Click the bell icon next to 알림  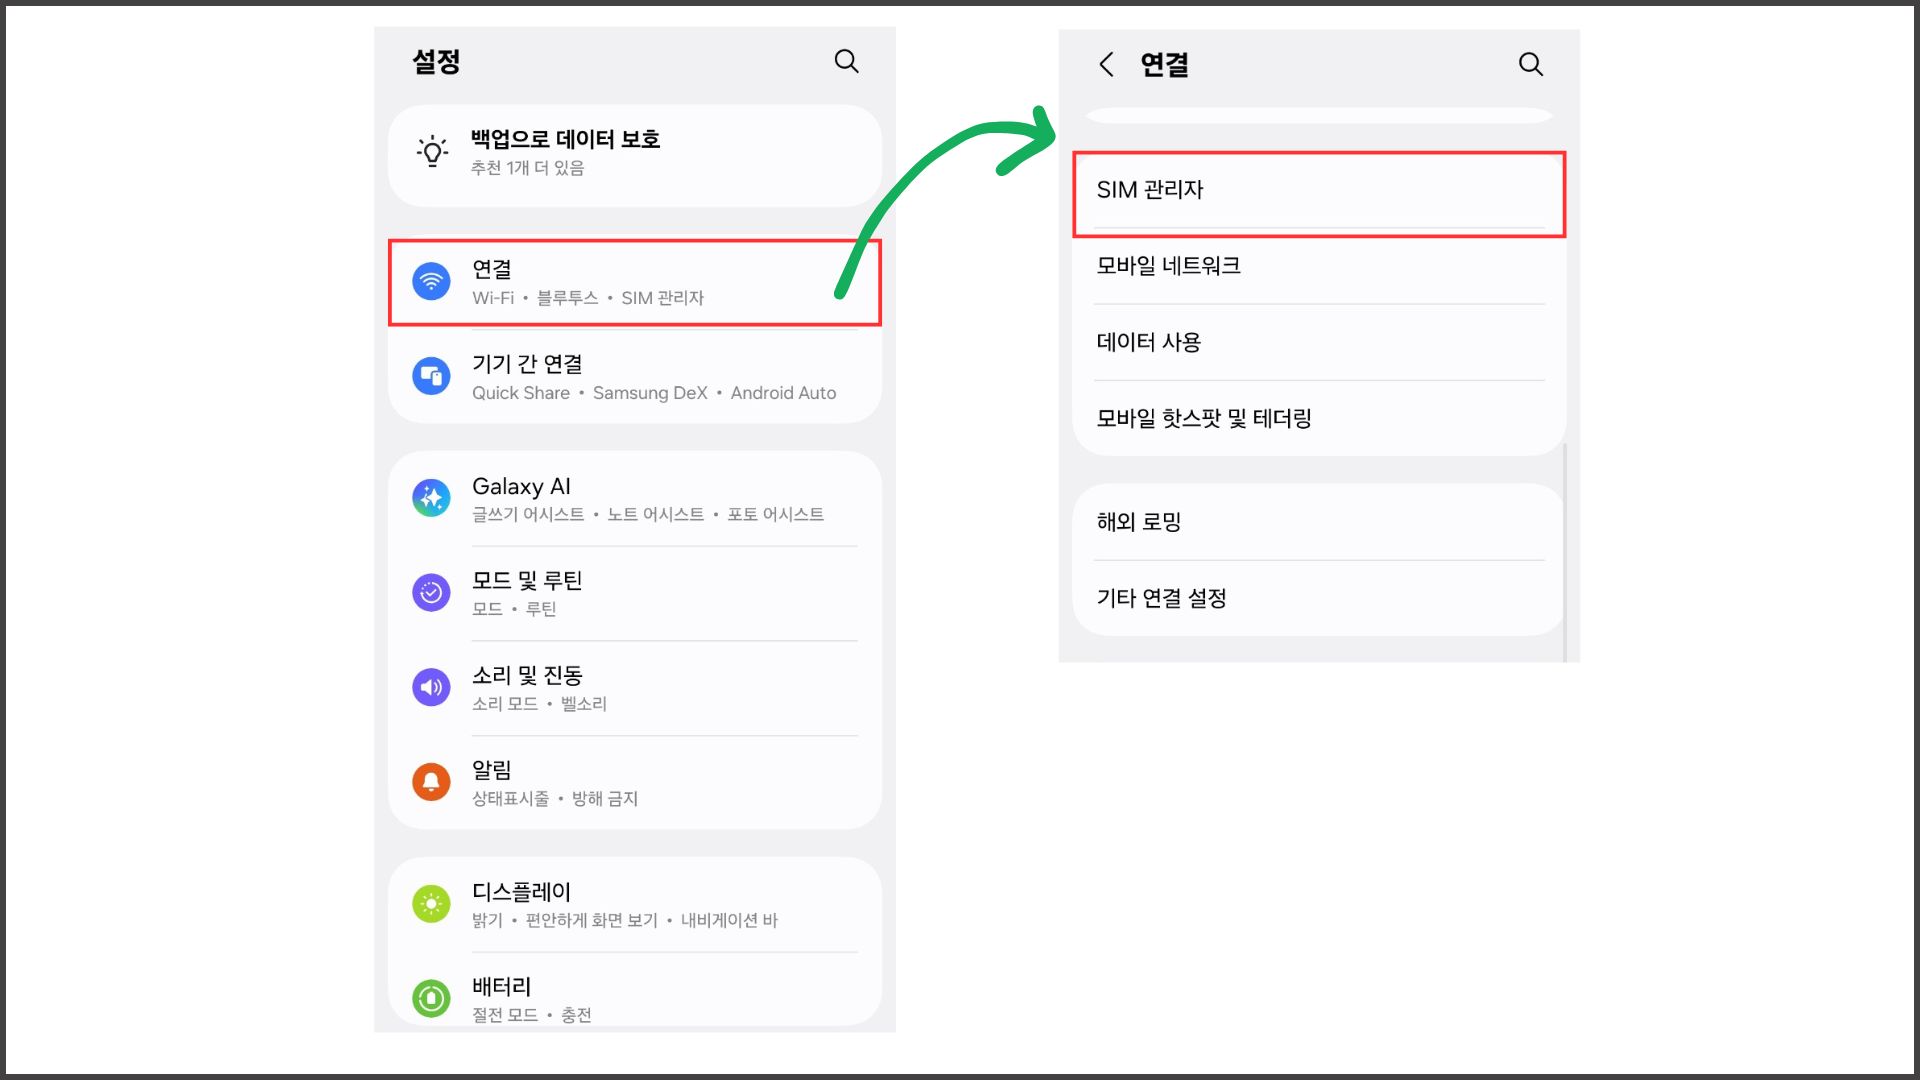430,781
